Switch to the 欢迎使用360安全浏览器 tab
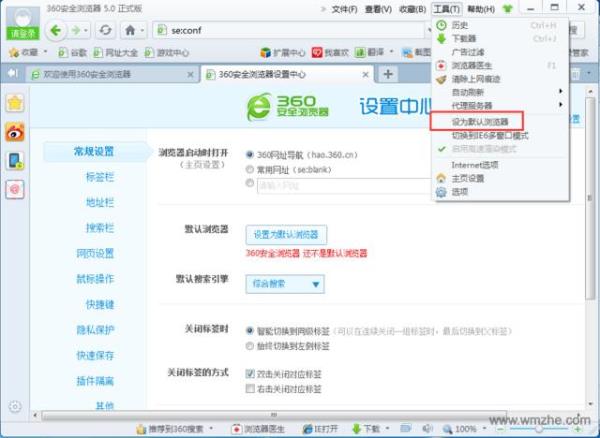This screenshot has width=600, height=438. point(112,75)
